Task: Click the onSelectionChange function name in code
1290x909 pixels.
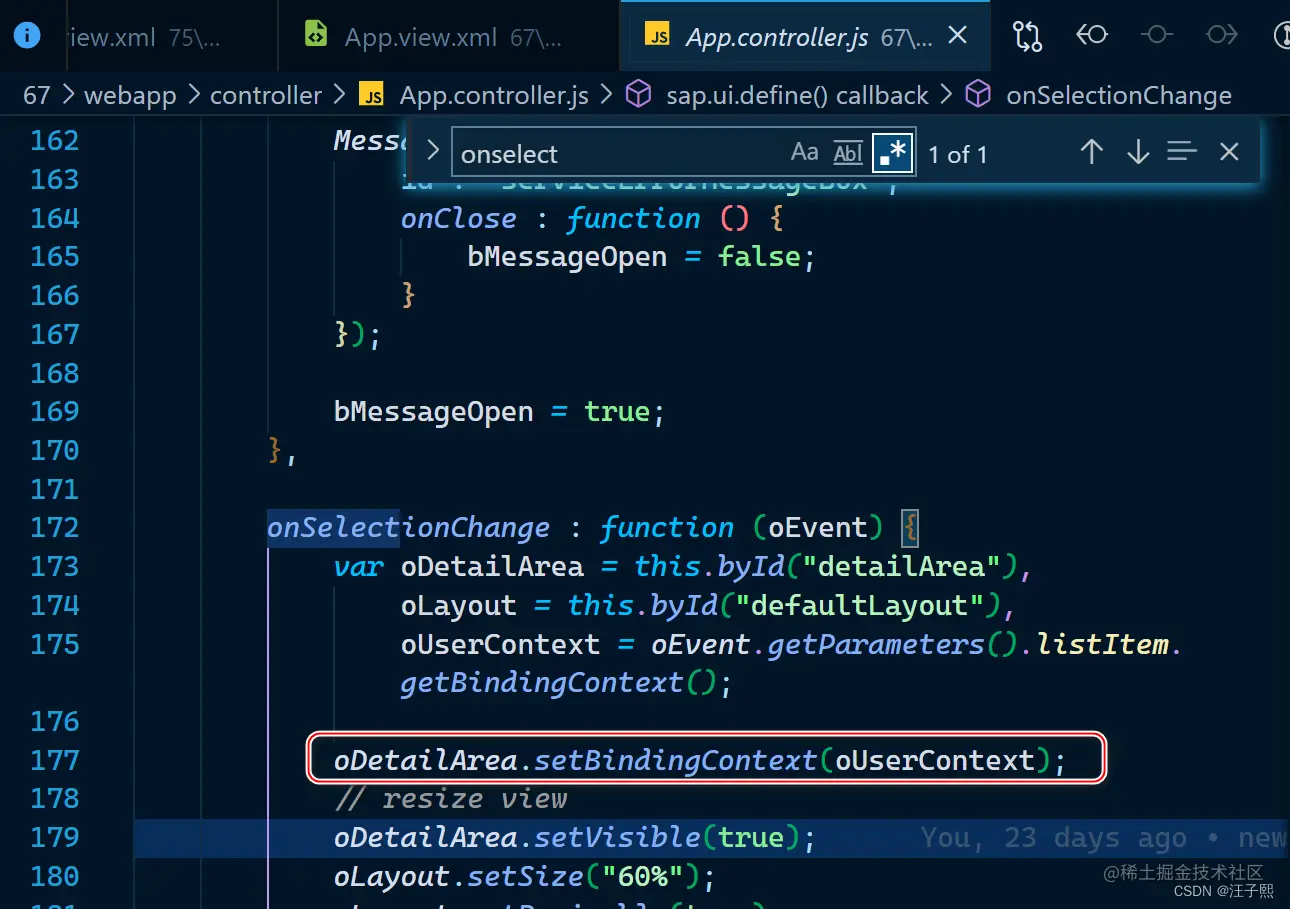Action: tap(408, 527)
